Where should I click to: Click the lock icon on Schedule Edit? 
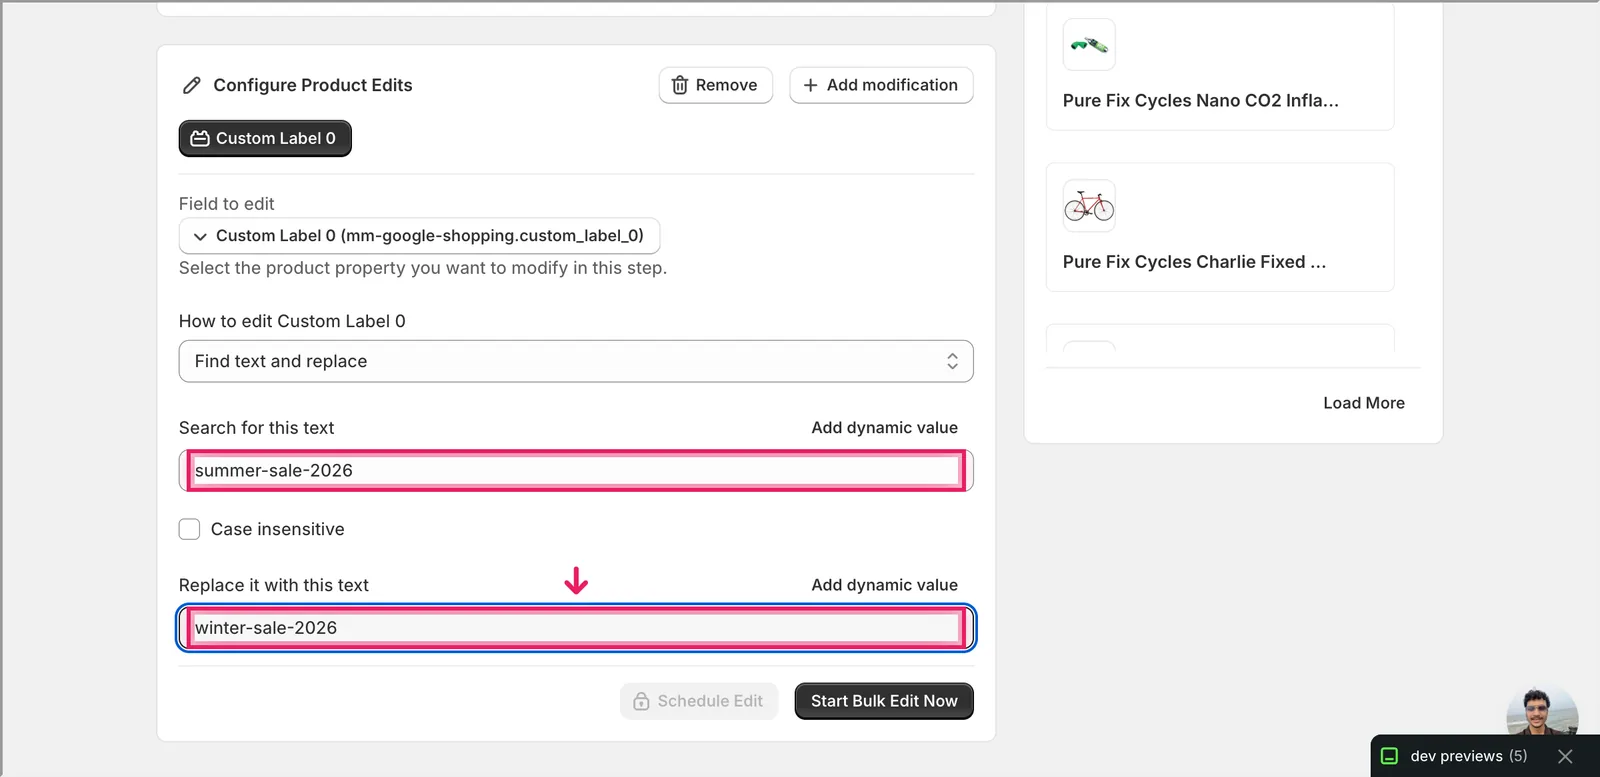coord(641,702)
